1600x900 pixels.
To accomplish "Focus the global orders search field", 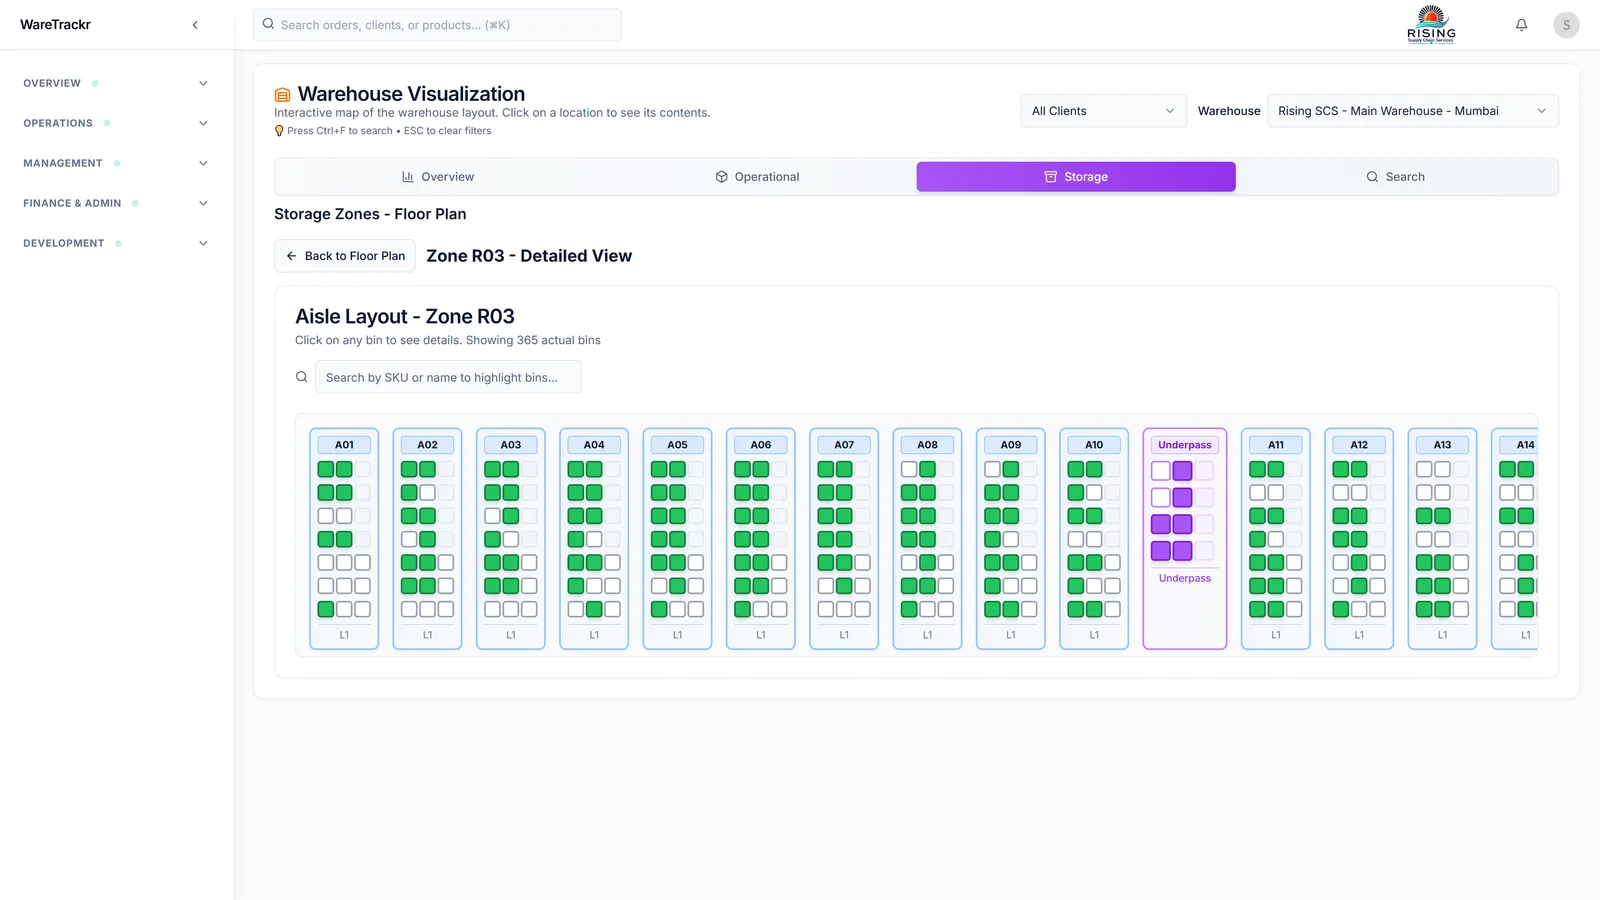I will [437, 25].
